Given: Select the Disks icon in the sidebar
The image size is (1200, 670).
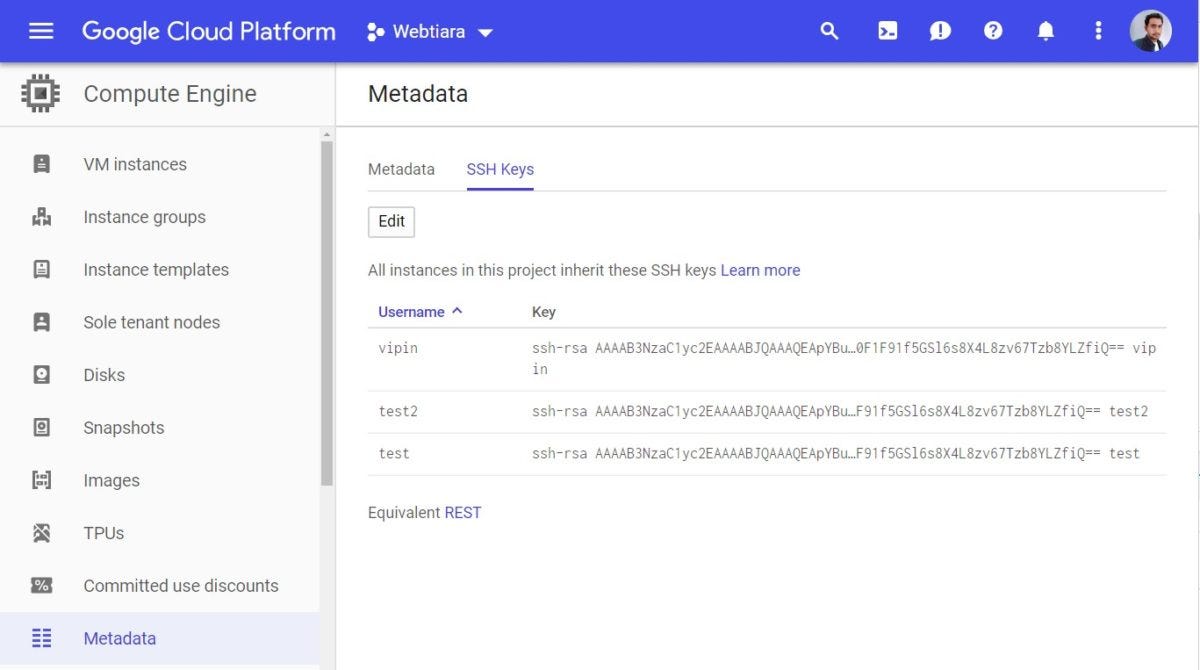Looking at the screenshot, I should [40, 374].
